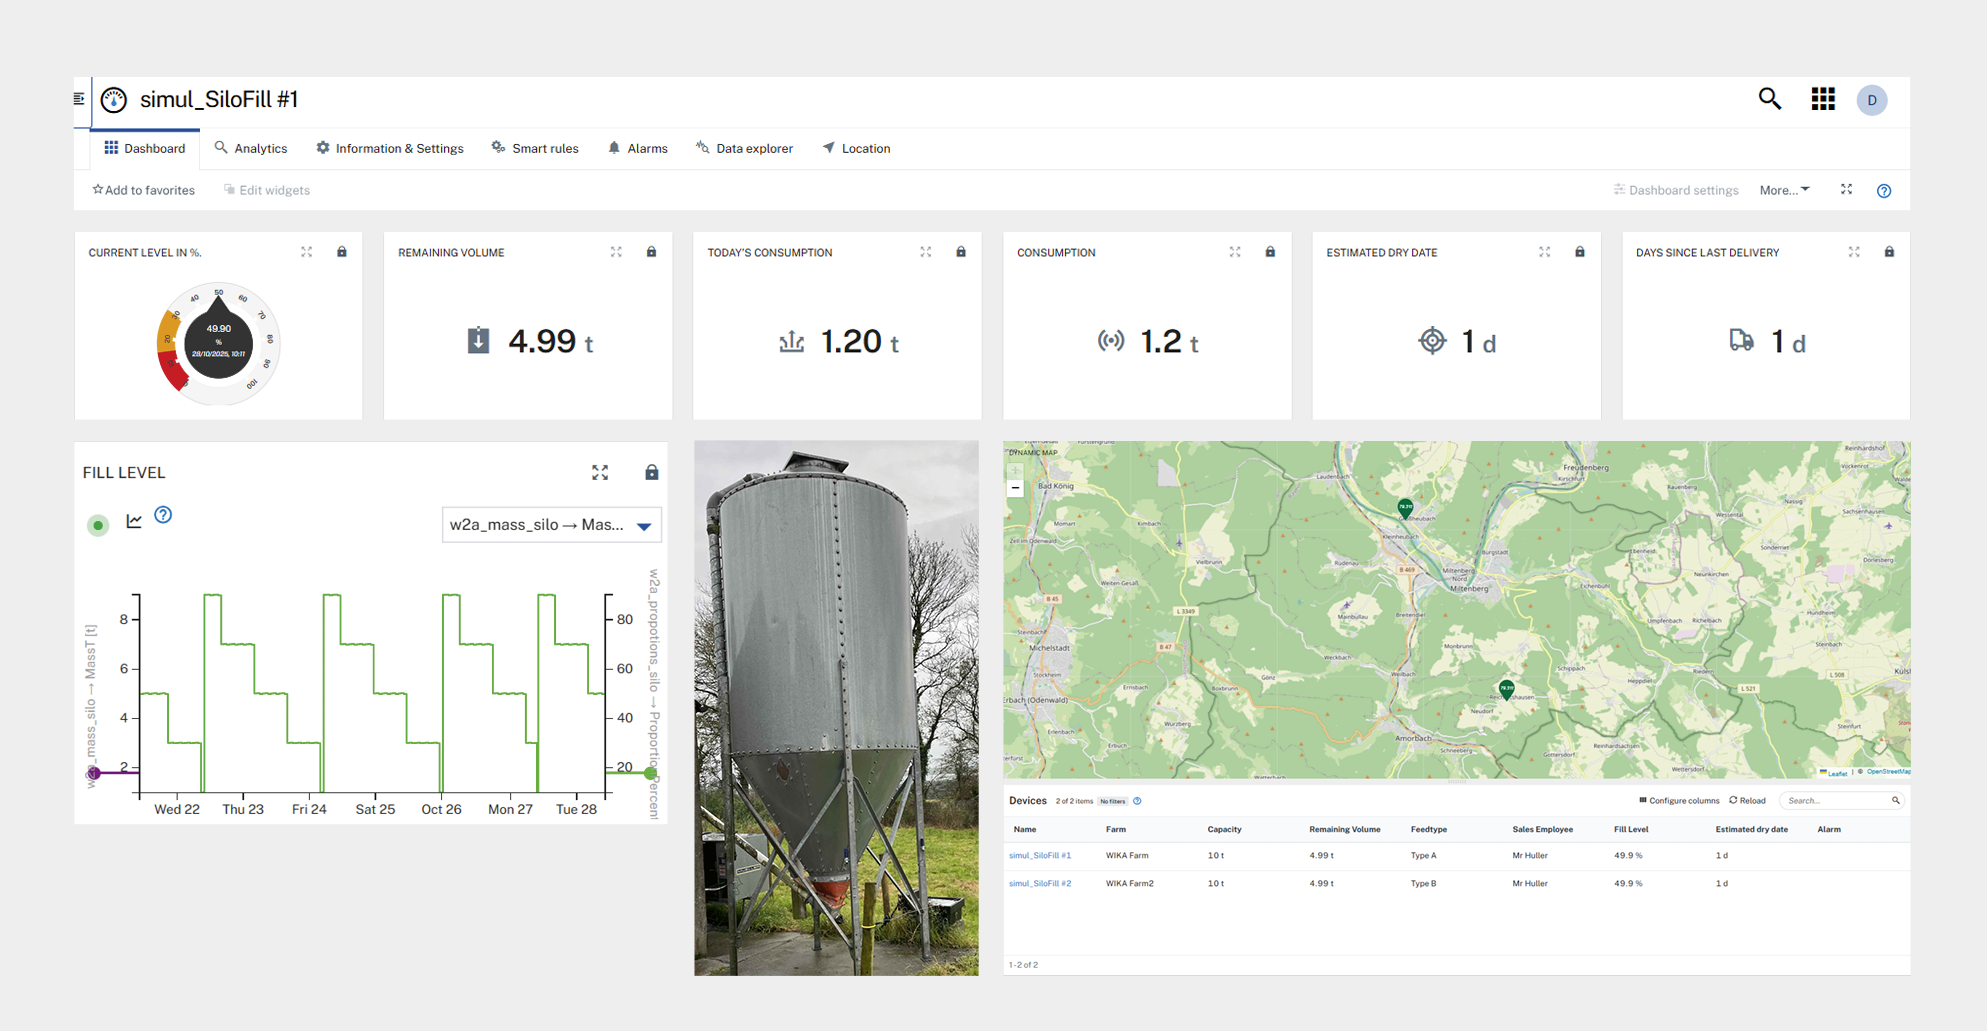Click the zoom out button on the map
Screen dimensions: 1987x1031
click(1015, 488)
